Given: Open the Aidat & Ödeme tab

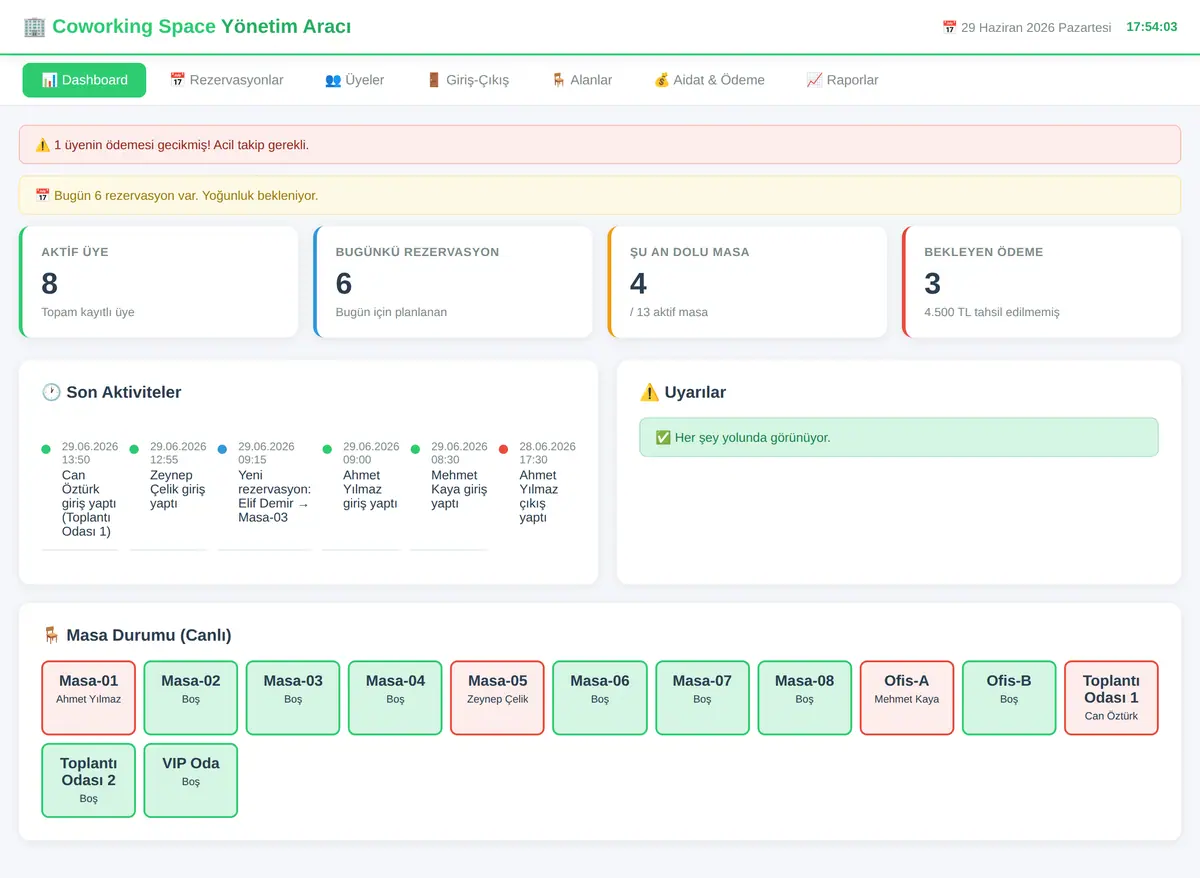Looking at the screenshot, I should (x=709, y=80).
